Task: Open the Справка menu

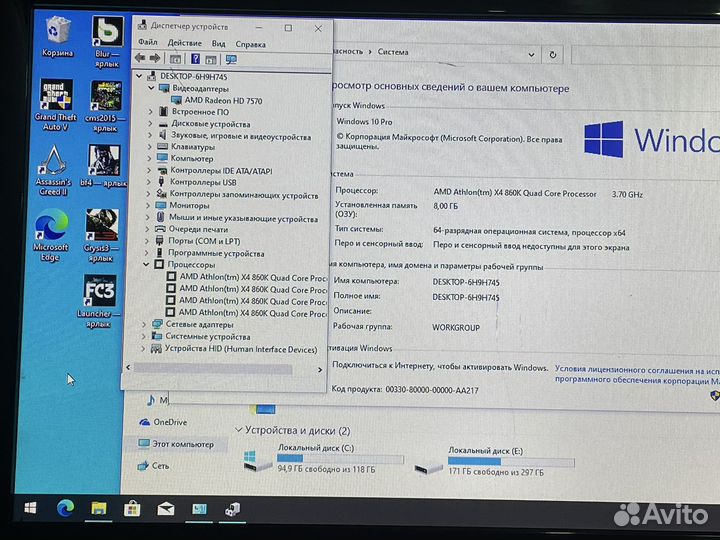Action: [251, 45]
